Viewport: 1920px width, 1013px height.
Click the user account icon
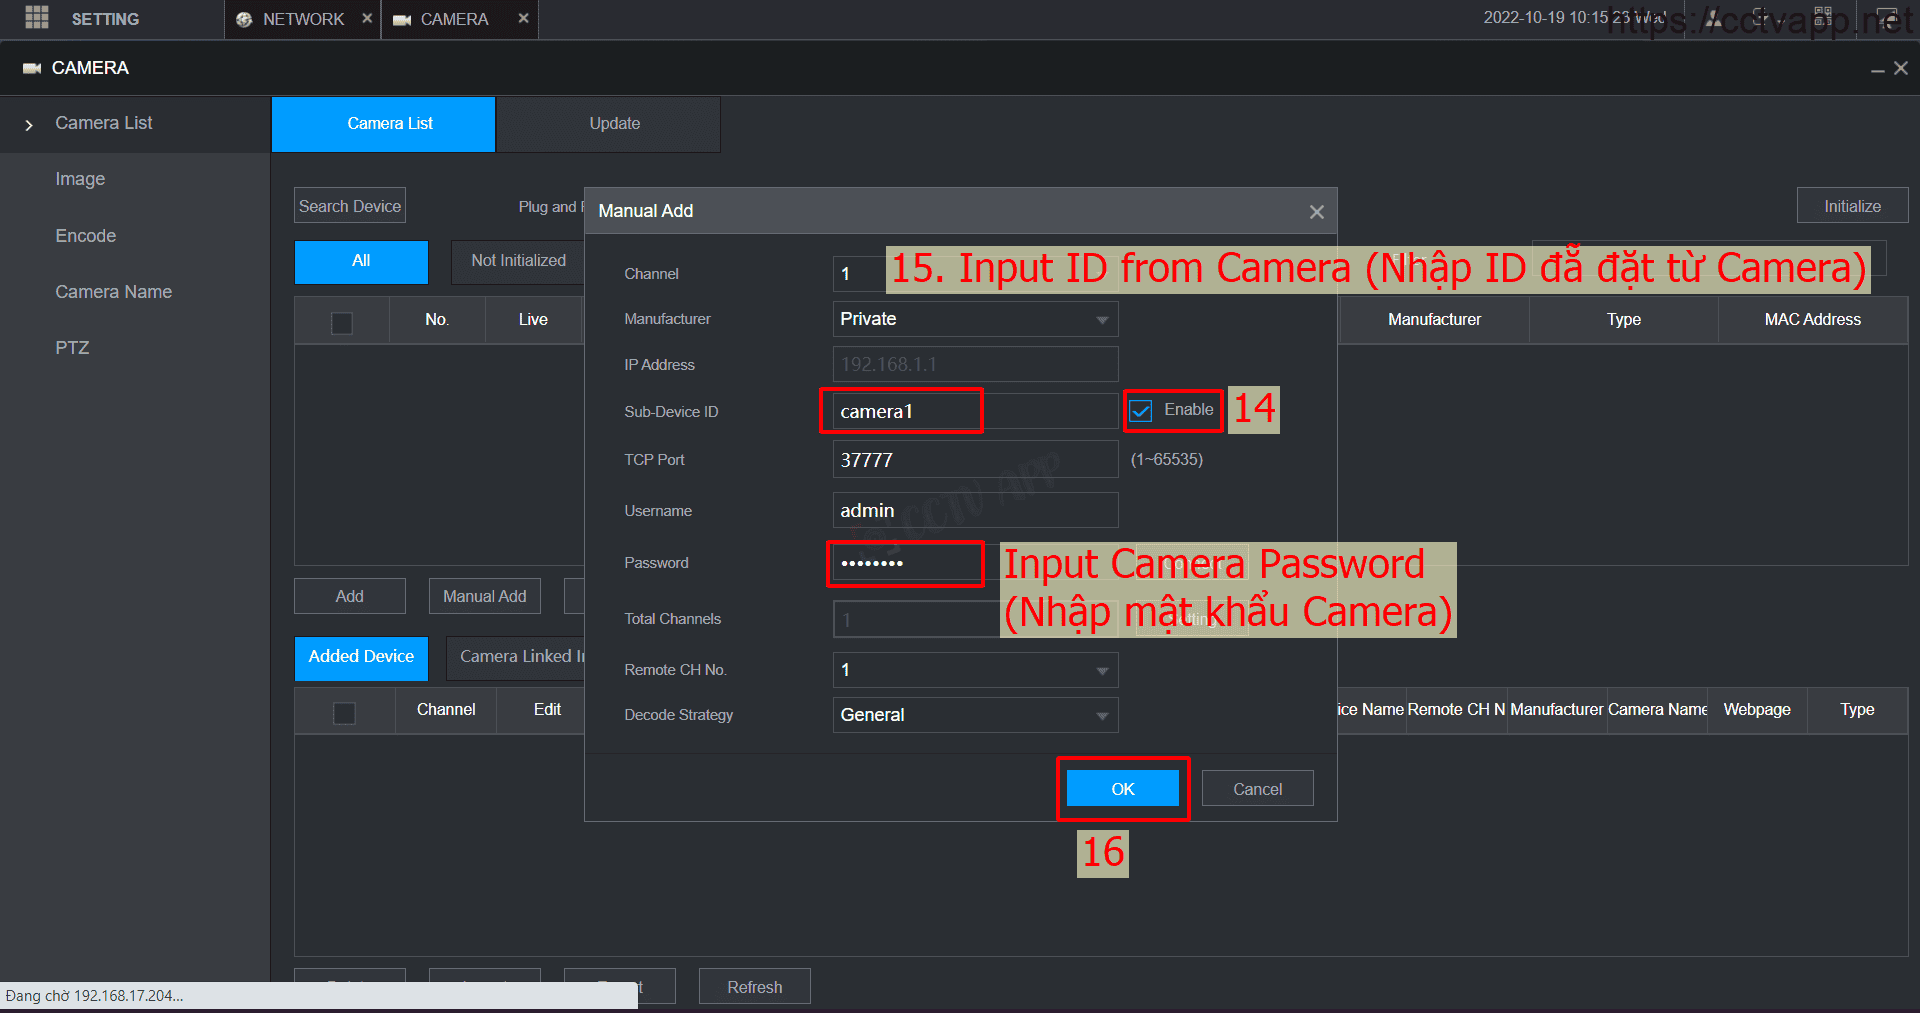coord(1714,18)
